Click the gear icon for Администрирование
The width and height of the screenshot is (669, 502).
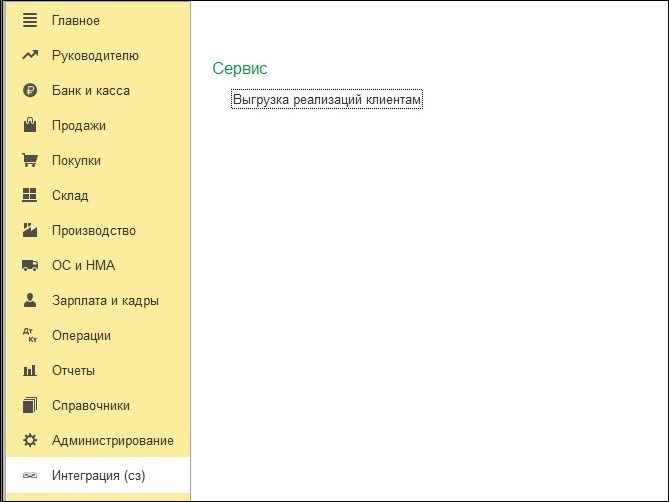[30, 441]
